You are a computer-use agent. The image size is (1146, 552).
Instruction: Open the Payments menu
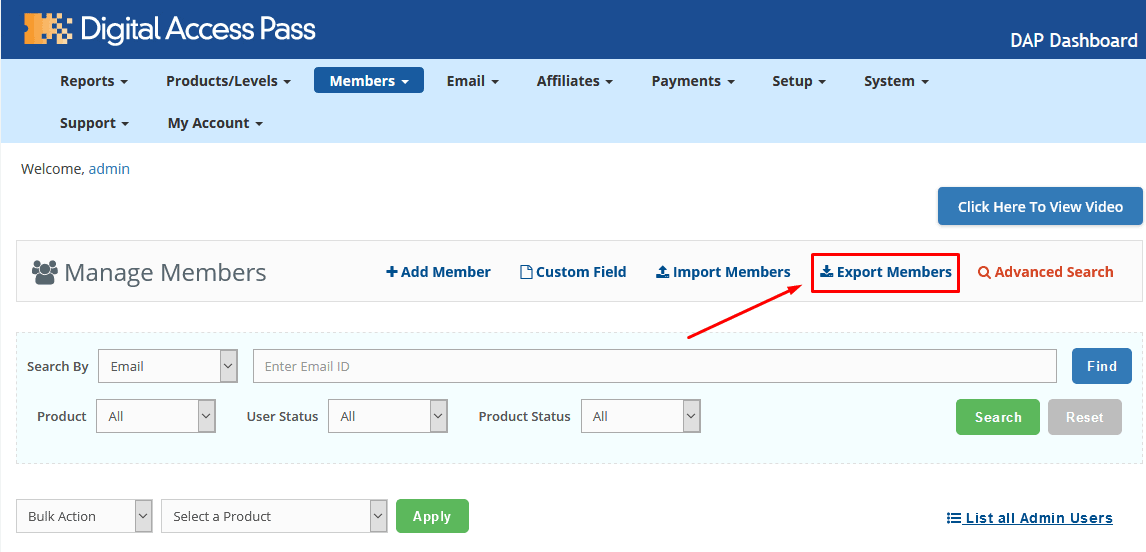click(693, 81)
